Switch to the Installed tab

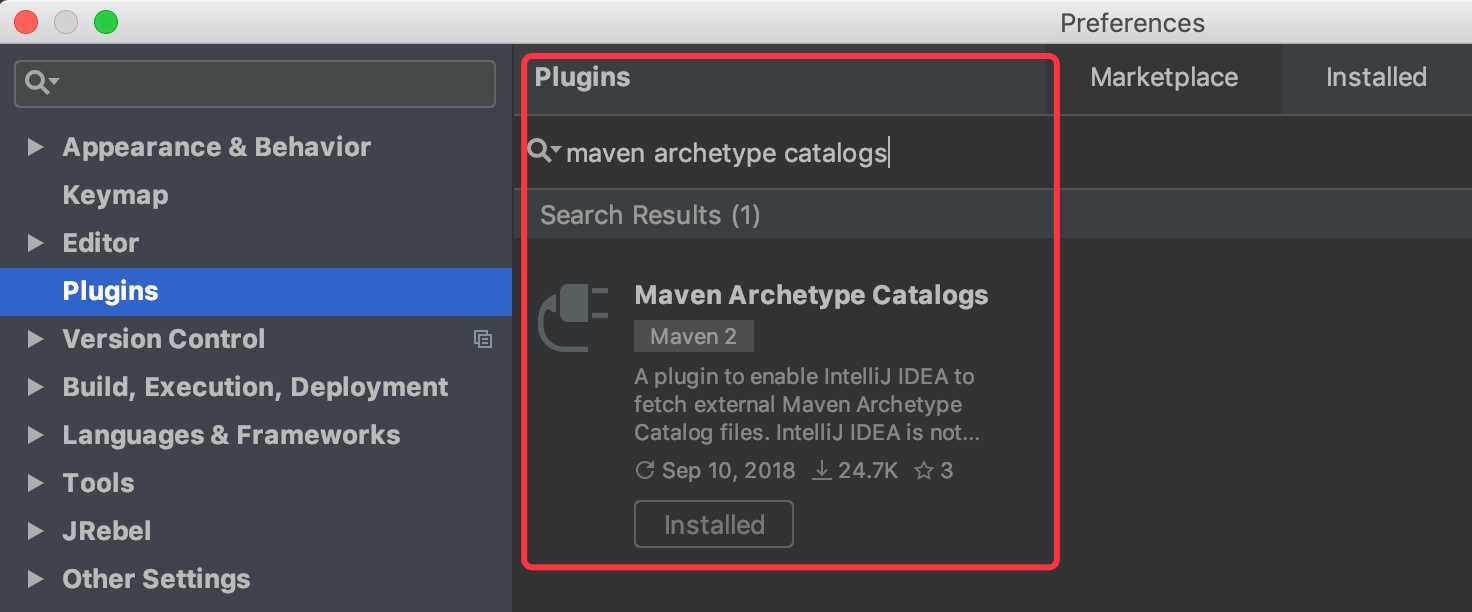[1376, 78]
